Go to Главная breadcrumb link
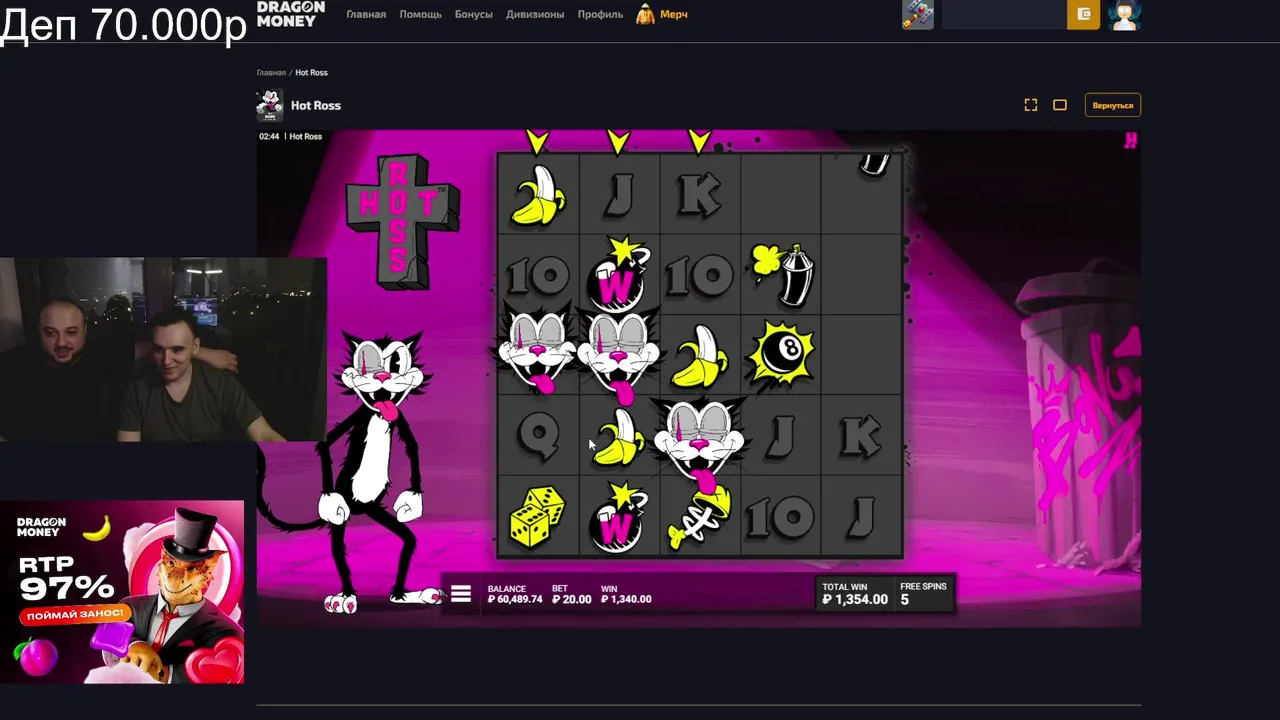This screenshot has width=1280, height=720. tap(271, 73)
